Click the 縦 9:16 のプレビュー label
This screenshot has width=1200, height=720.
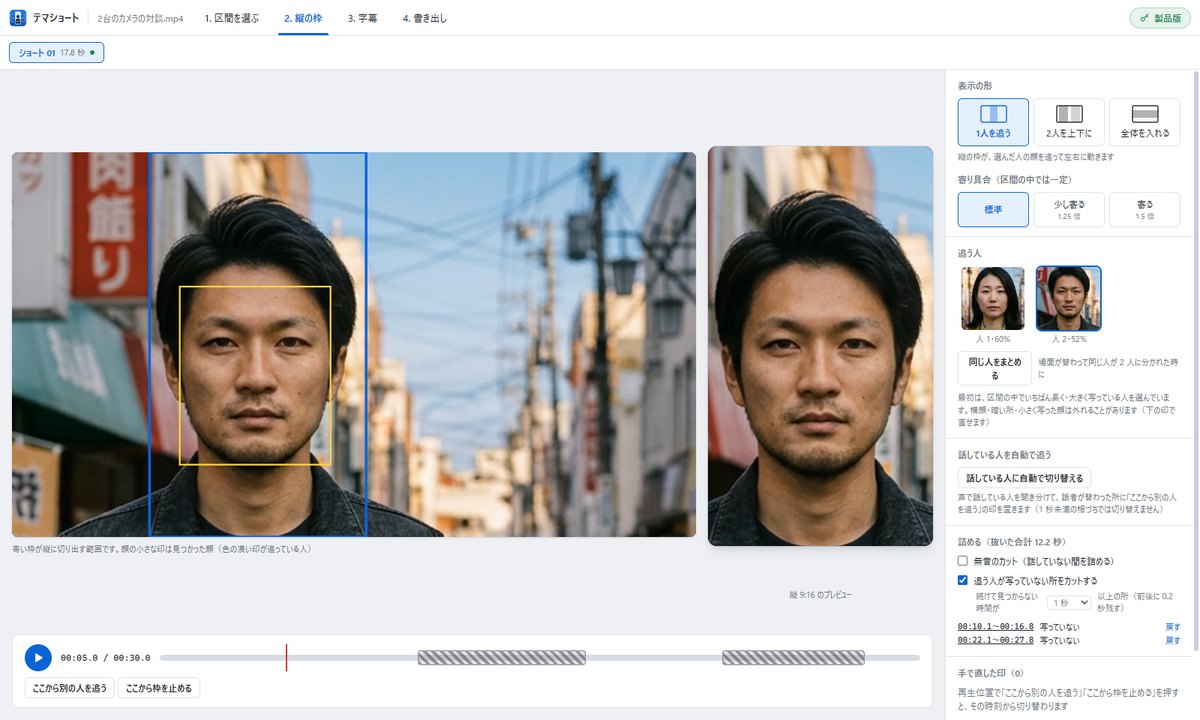[x=820, y=595]
